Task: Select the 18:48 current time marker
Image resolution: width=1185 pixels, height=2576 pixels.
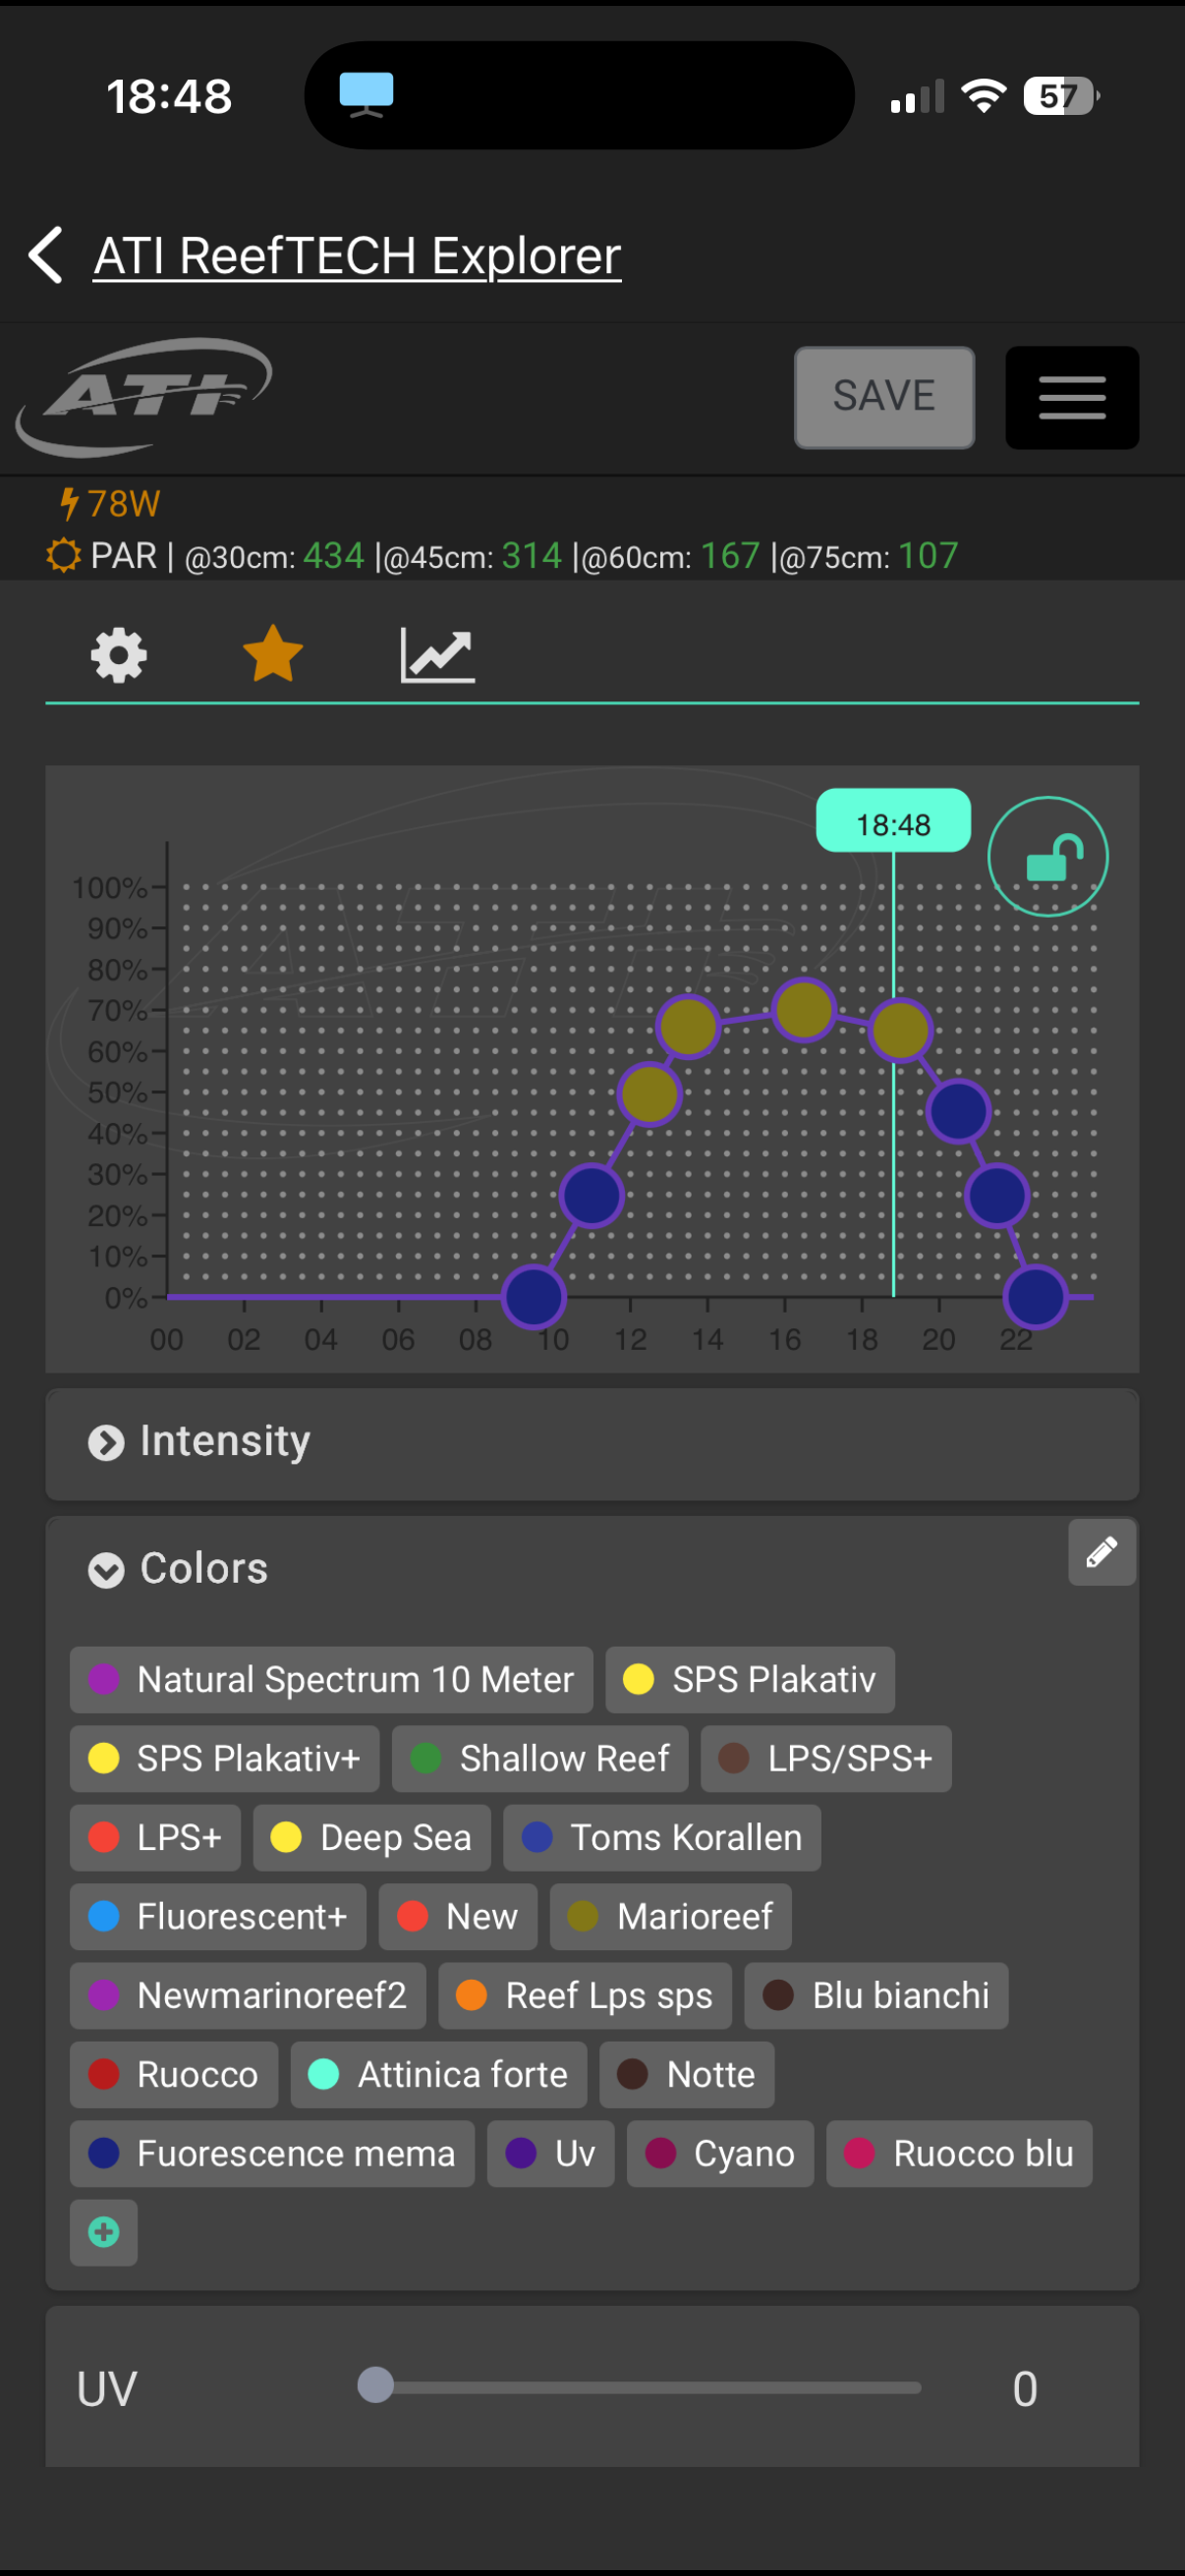Action: point(893,821)
